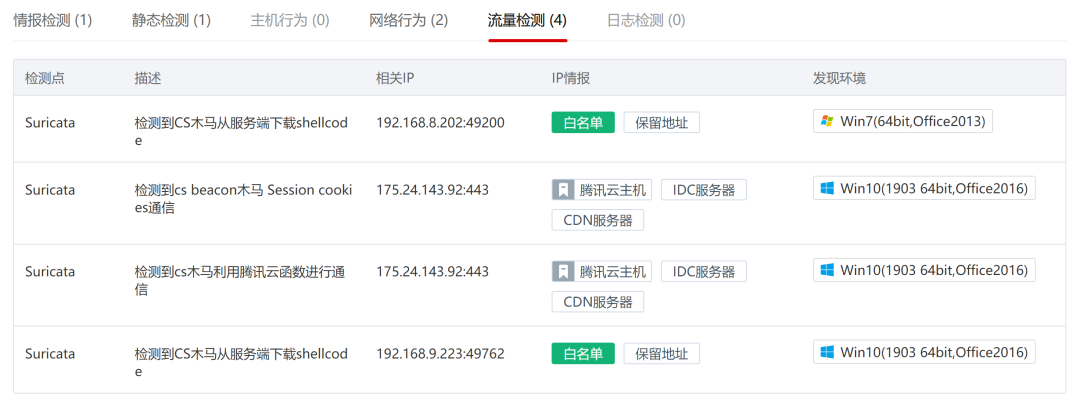Click the bookmark icon in third row's 腾讯云主机 tag
This screenshot has width=1080, height=409.
(563, 271)
